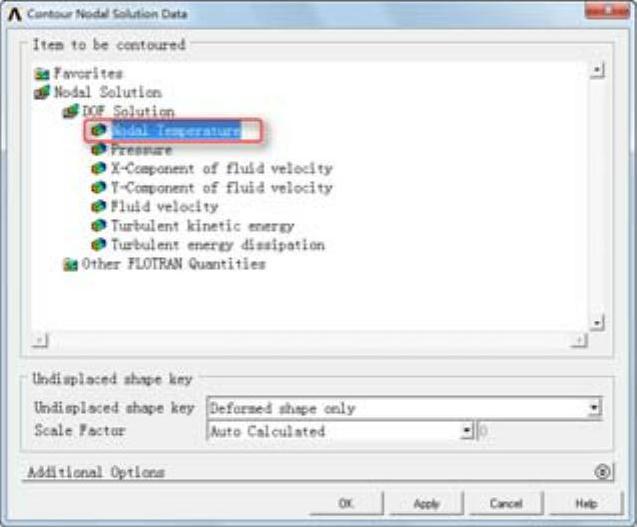The height and width of the screenshot is (527, 637).
Task: Open the Other FLOTRAN Quantities folder icon
Action: pyautogui.click(x=70, y=265)
